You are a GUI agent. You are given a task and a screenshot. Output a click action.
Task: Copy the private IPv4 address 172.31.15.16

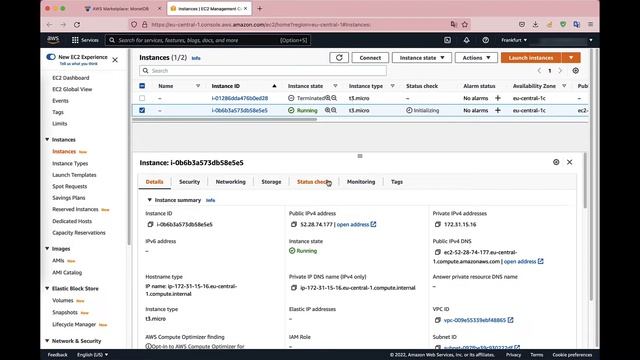click(438, 224)
